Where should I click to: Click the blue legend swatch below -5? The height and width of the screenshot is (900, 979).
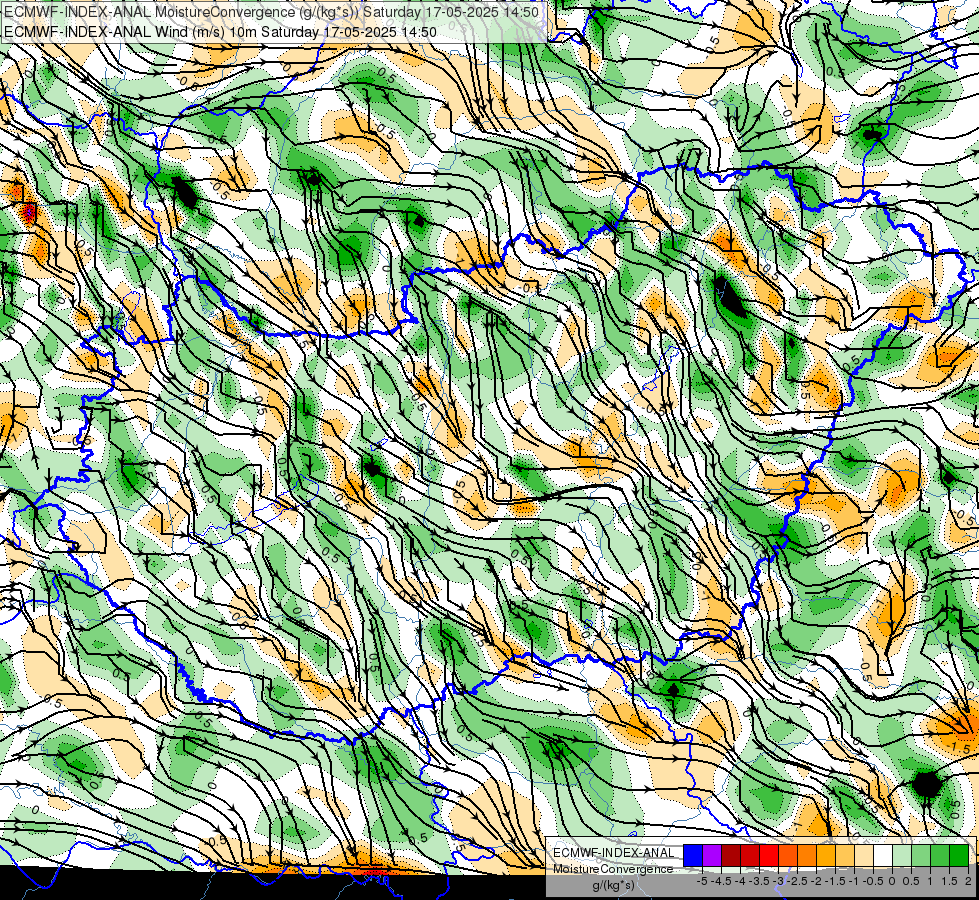(x=693, y=856)
